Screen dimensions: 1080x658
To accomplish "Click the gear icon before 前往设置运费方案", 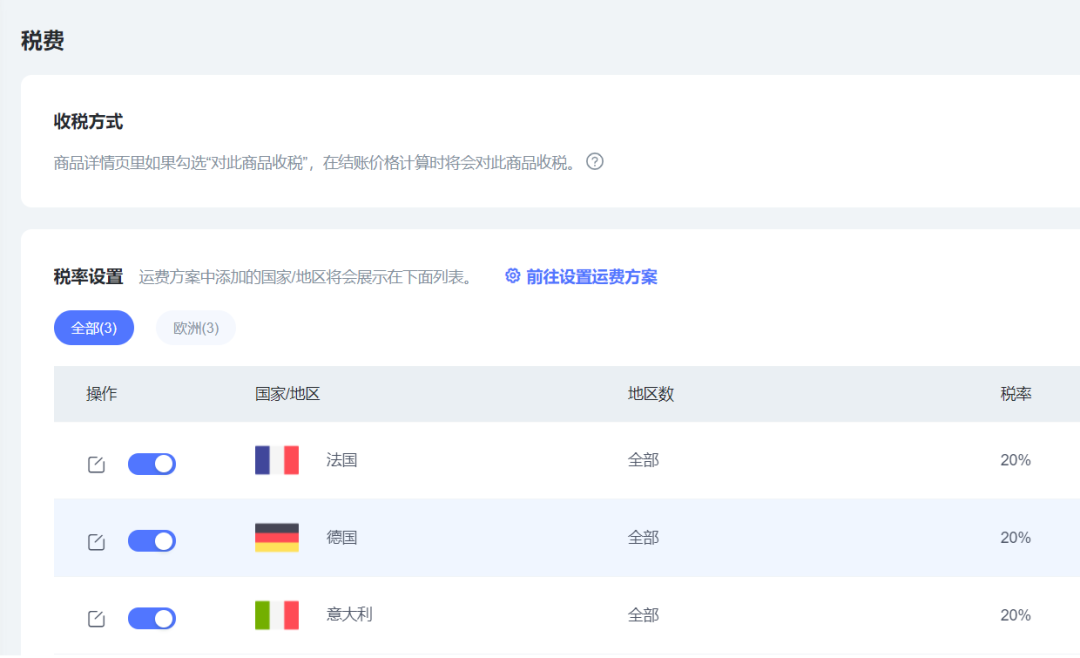I will 512,277.
